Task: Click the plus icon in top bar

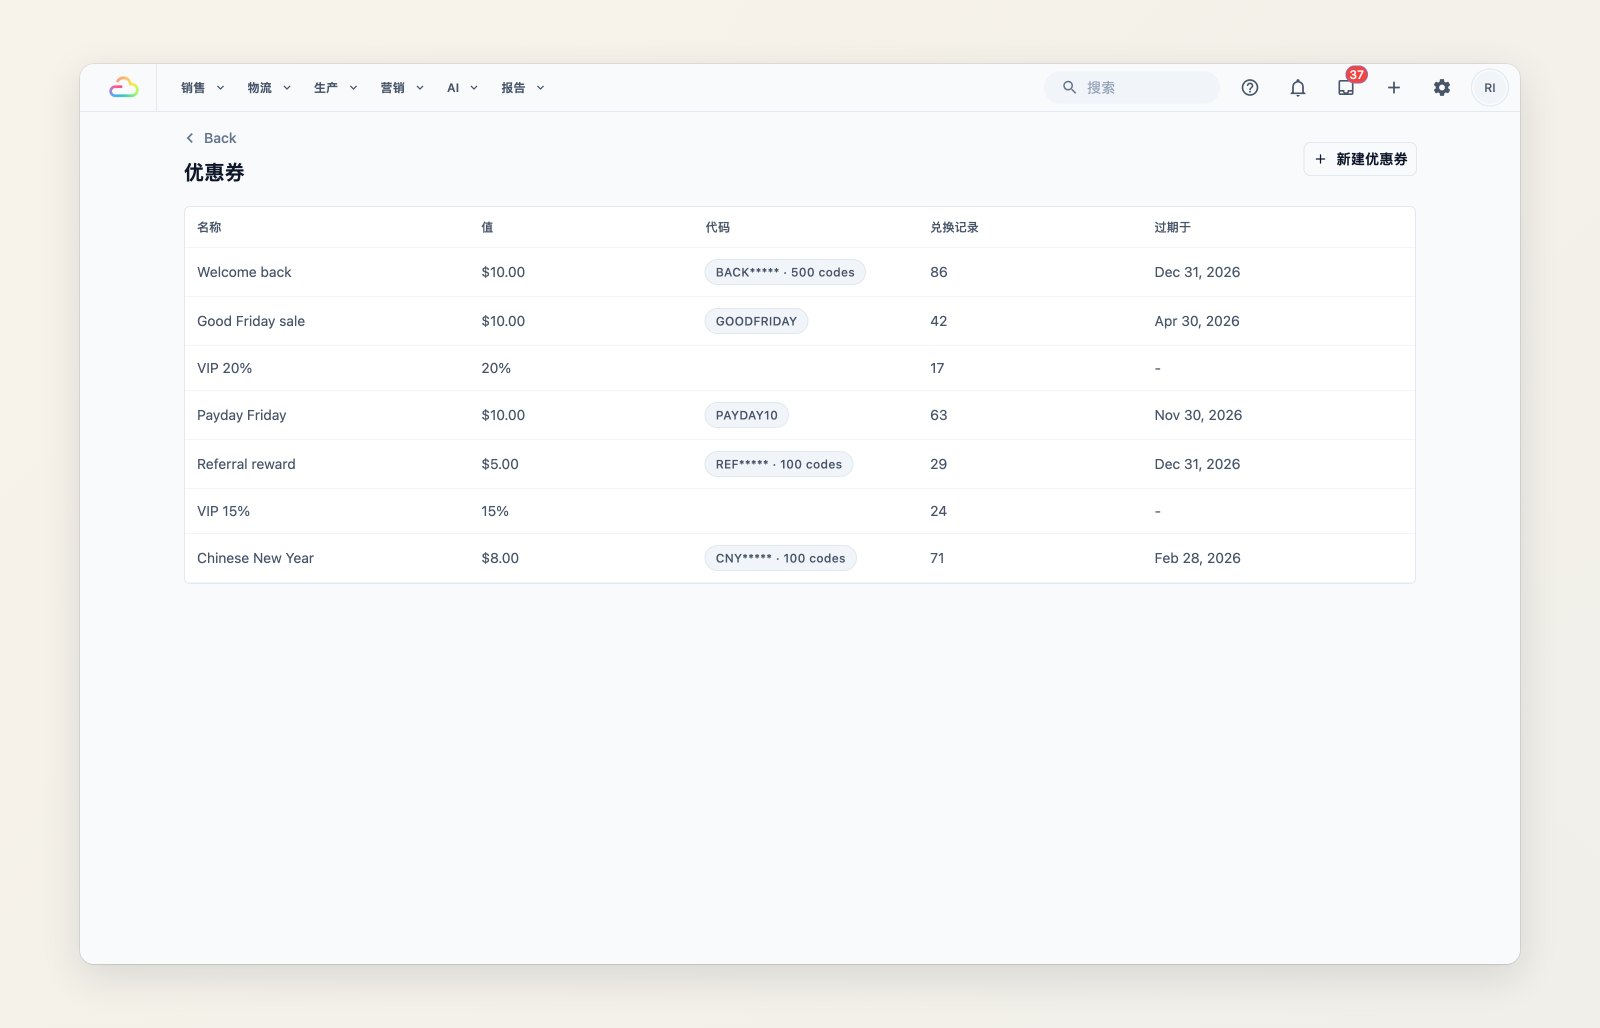Action: pyautogui.click(x=1394, y=88)
